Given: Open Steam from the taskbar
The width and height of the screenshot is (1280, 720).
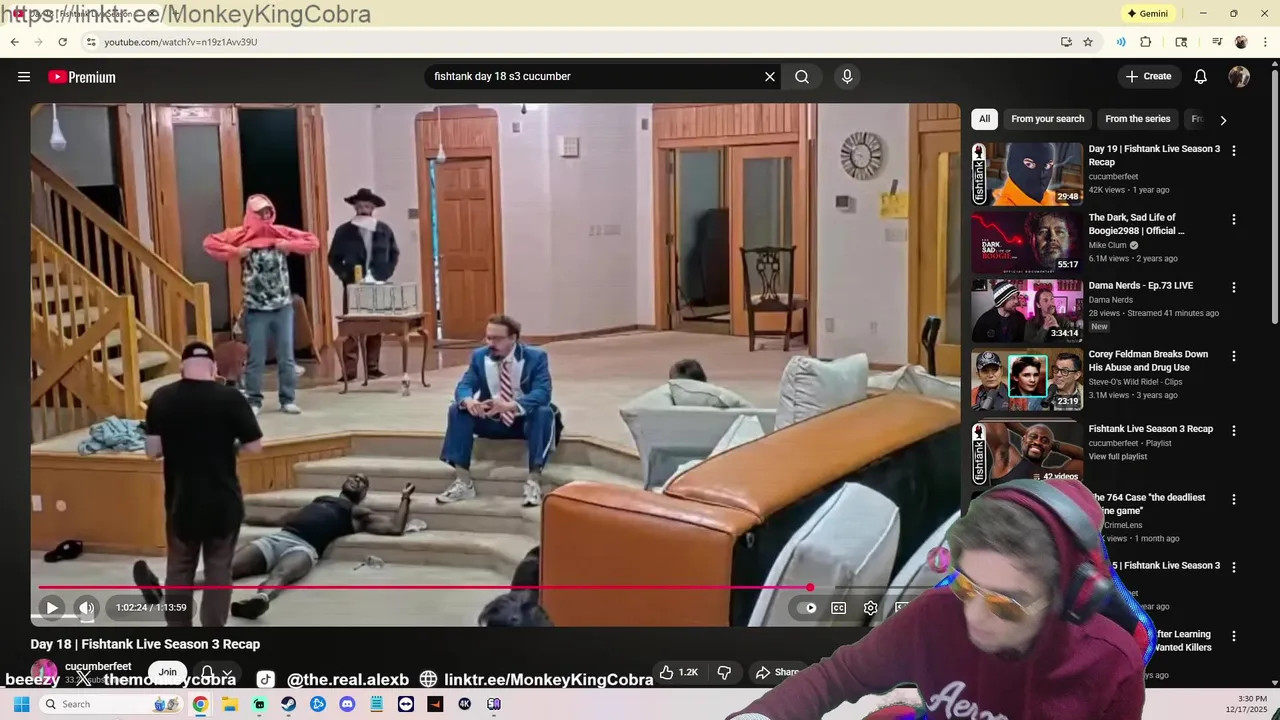Looking at the screenshot, I should point(288,704).
